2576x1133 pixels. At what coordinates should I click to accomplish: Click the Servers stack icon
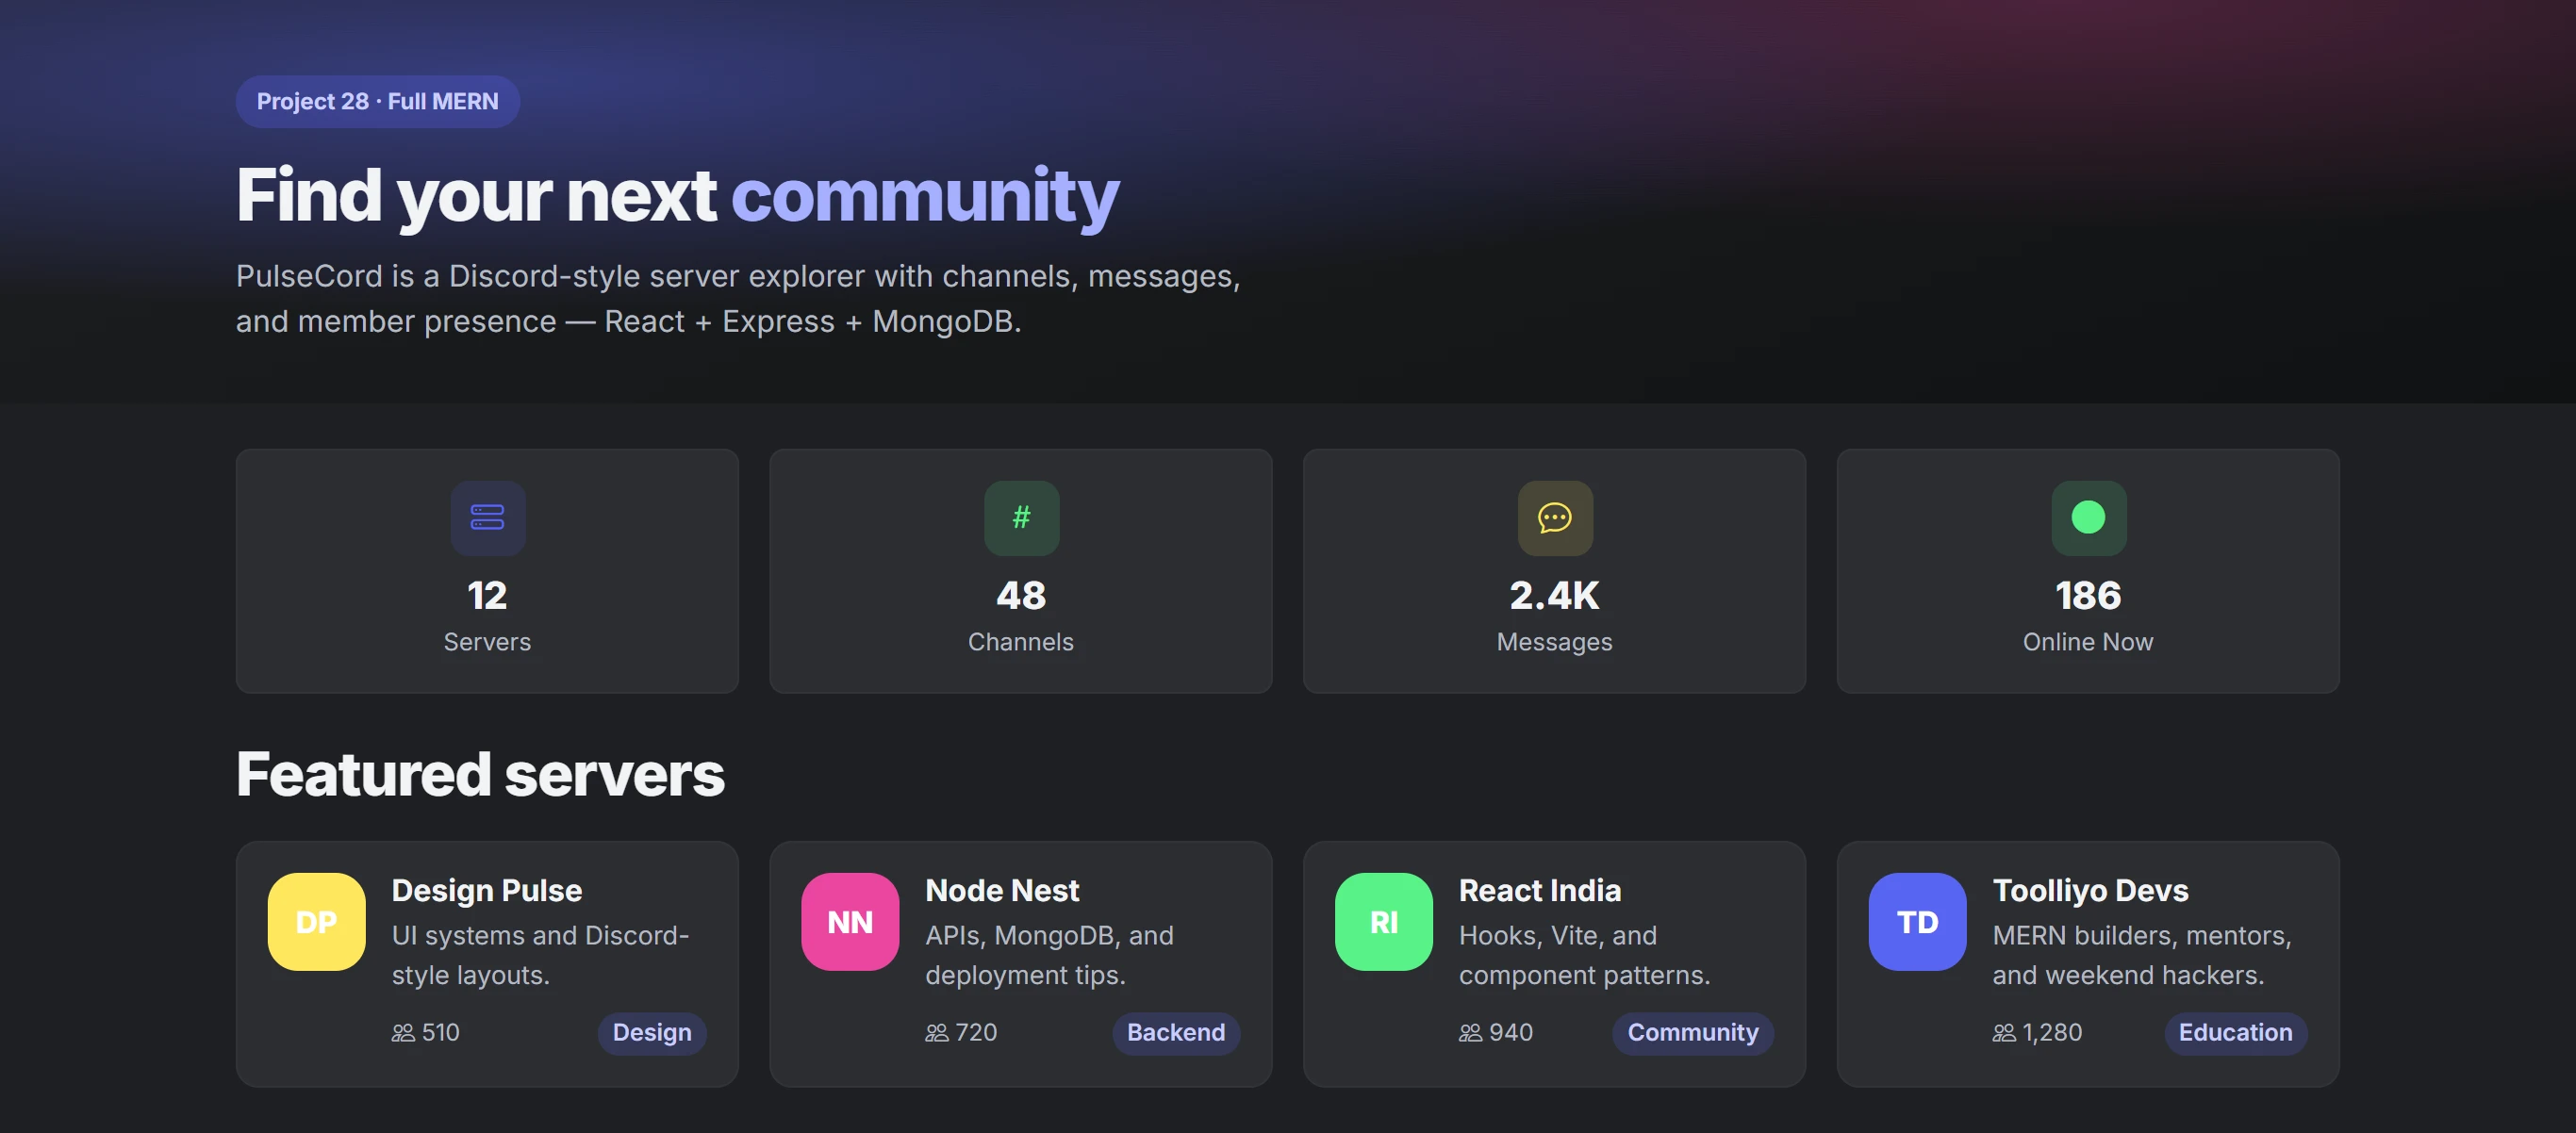click(487, 517)
